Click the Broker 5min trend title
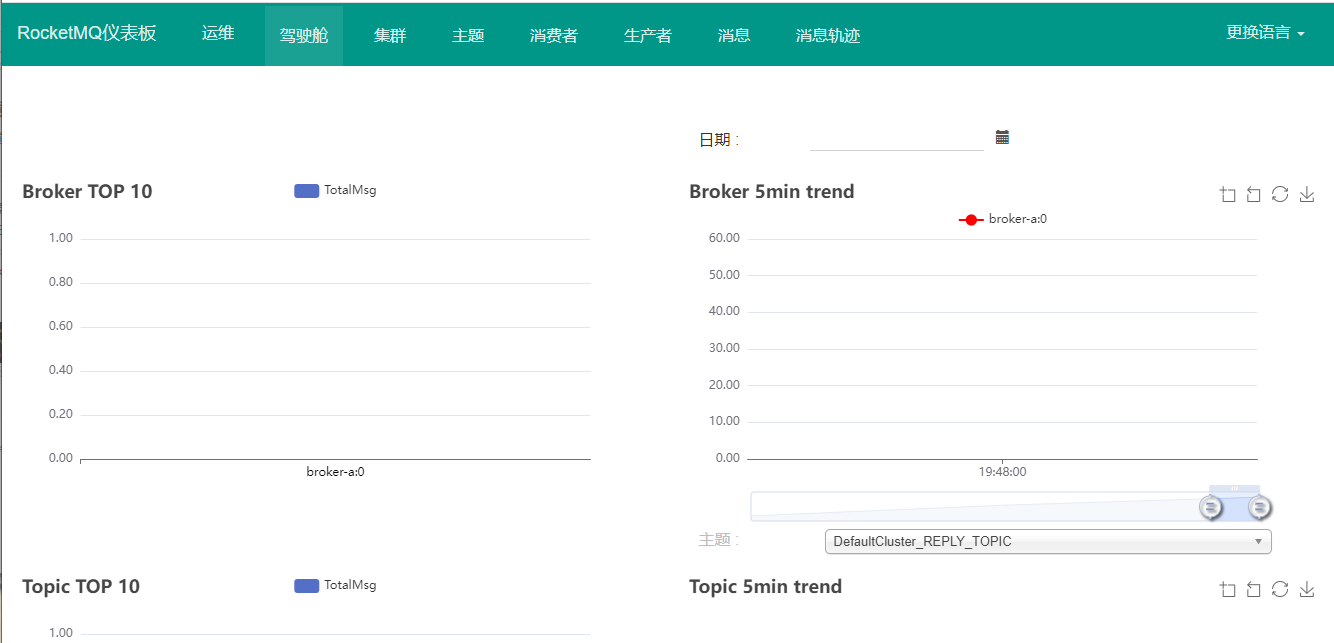The image size is (1334, 643). (x=772, y=191)
